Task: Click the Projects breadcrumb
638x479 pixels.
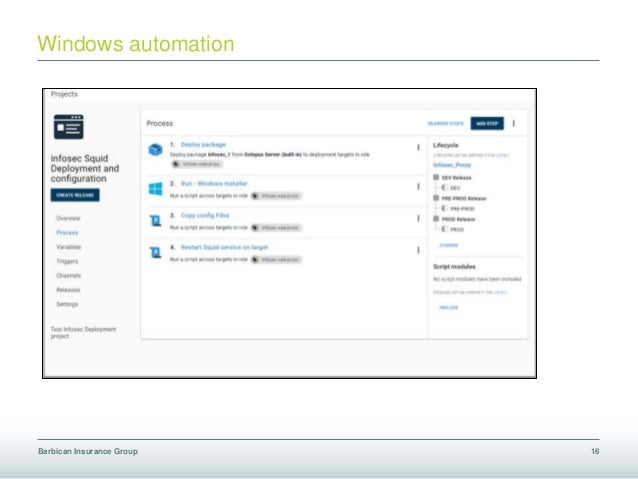Action: tap(64, 94)
